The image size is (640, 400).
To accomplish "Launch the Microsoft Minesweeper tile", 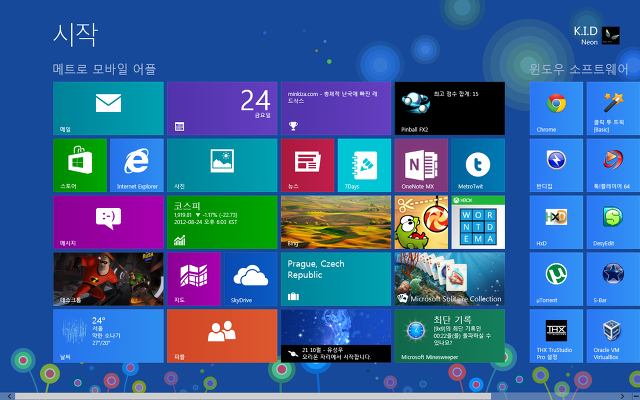I will coord(450,336).
